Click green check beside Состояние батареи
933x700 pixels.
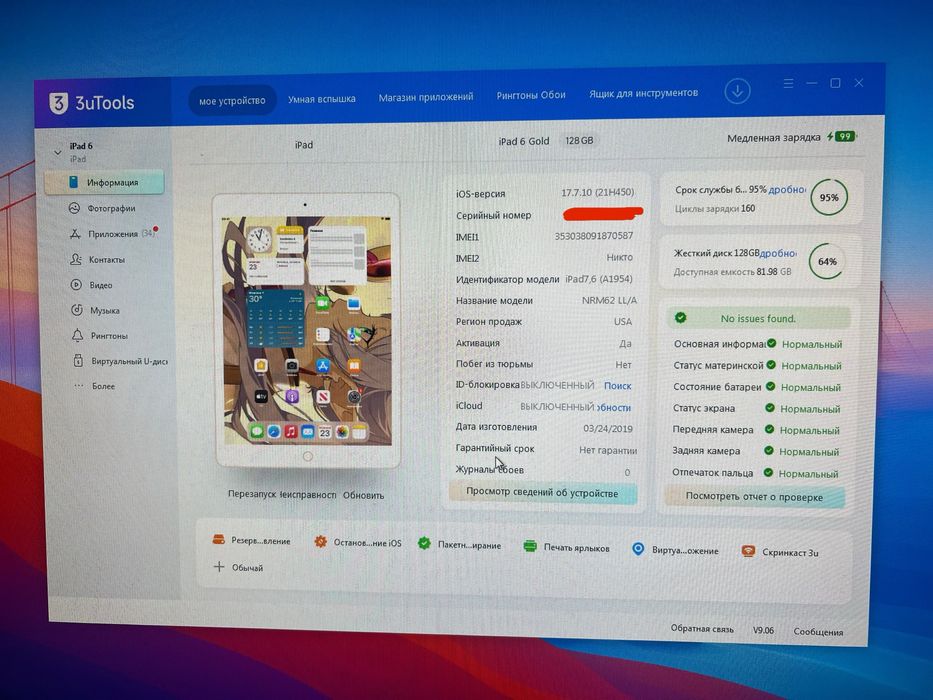pyautogui.click(x=771, y=386)
